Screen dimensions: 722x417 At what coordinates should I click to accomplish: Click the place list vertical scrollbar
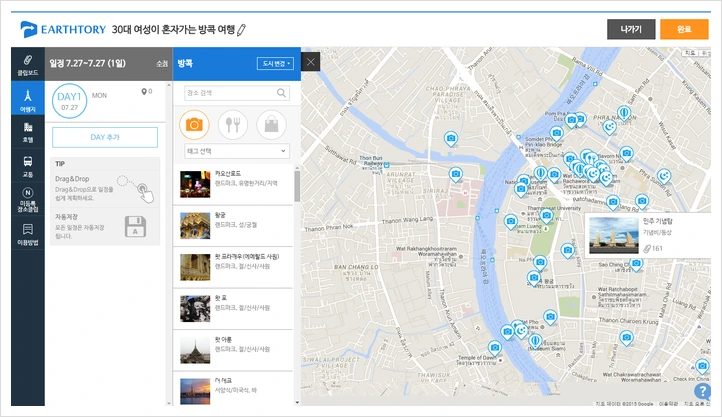coord(297,186)
